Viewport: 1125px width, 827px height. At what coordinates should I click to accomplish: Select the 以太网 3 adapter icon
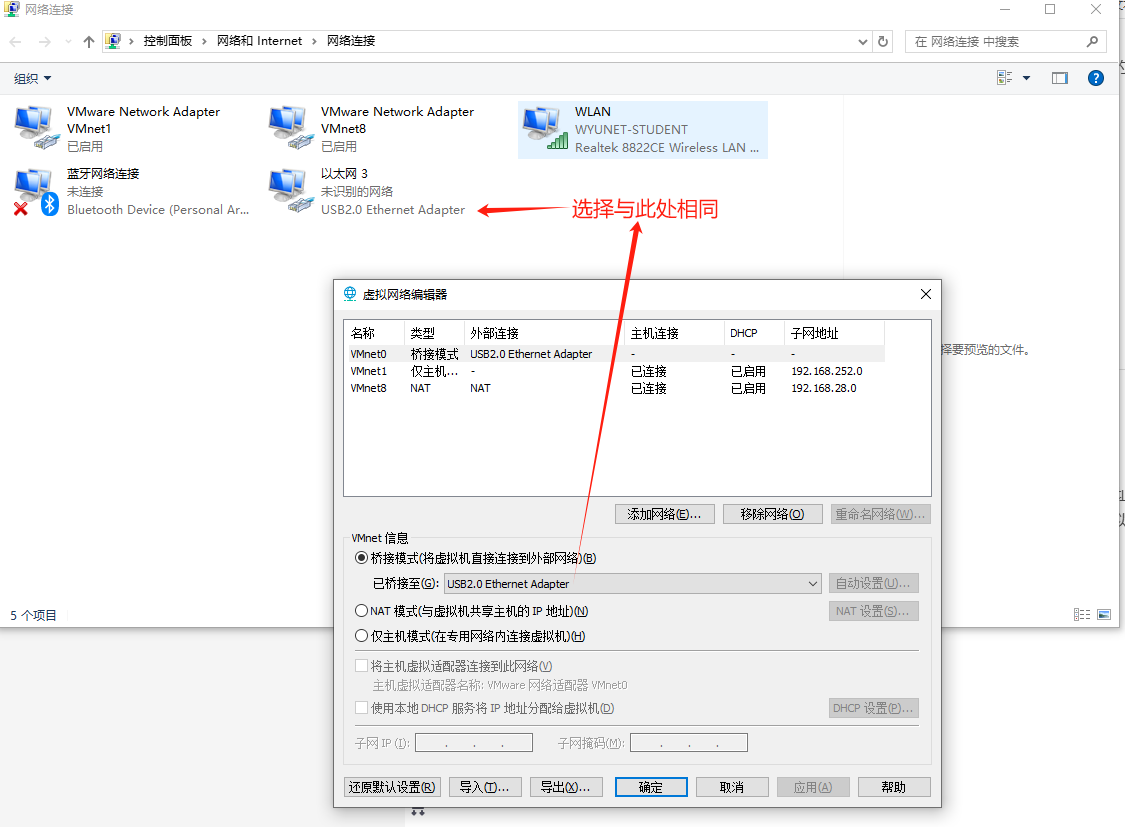click(x=290, y=191)
